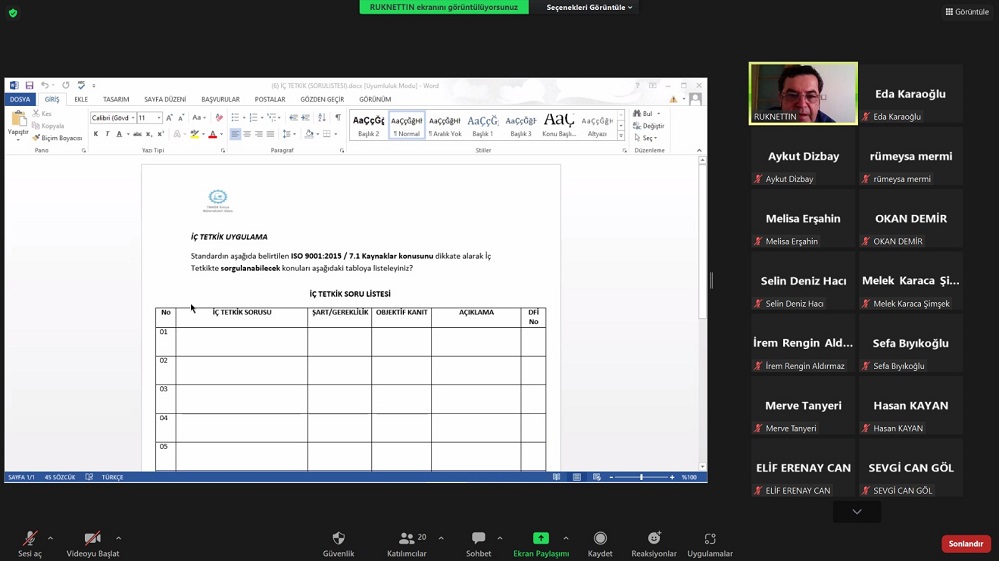Image resolution: width=999 pixels, height=561 pixels.
Task: Select Eda Karaoğlu participant tile
Action: point(910,94)
